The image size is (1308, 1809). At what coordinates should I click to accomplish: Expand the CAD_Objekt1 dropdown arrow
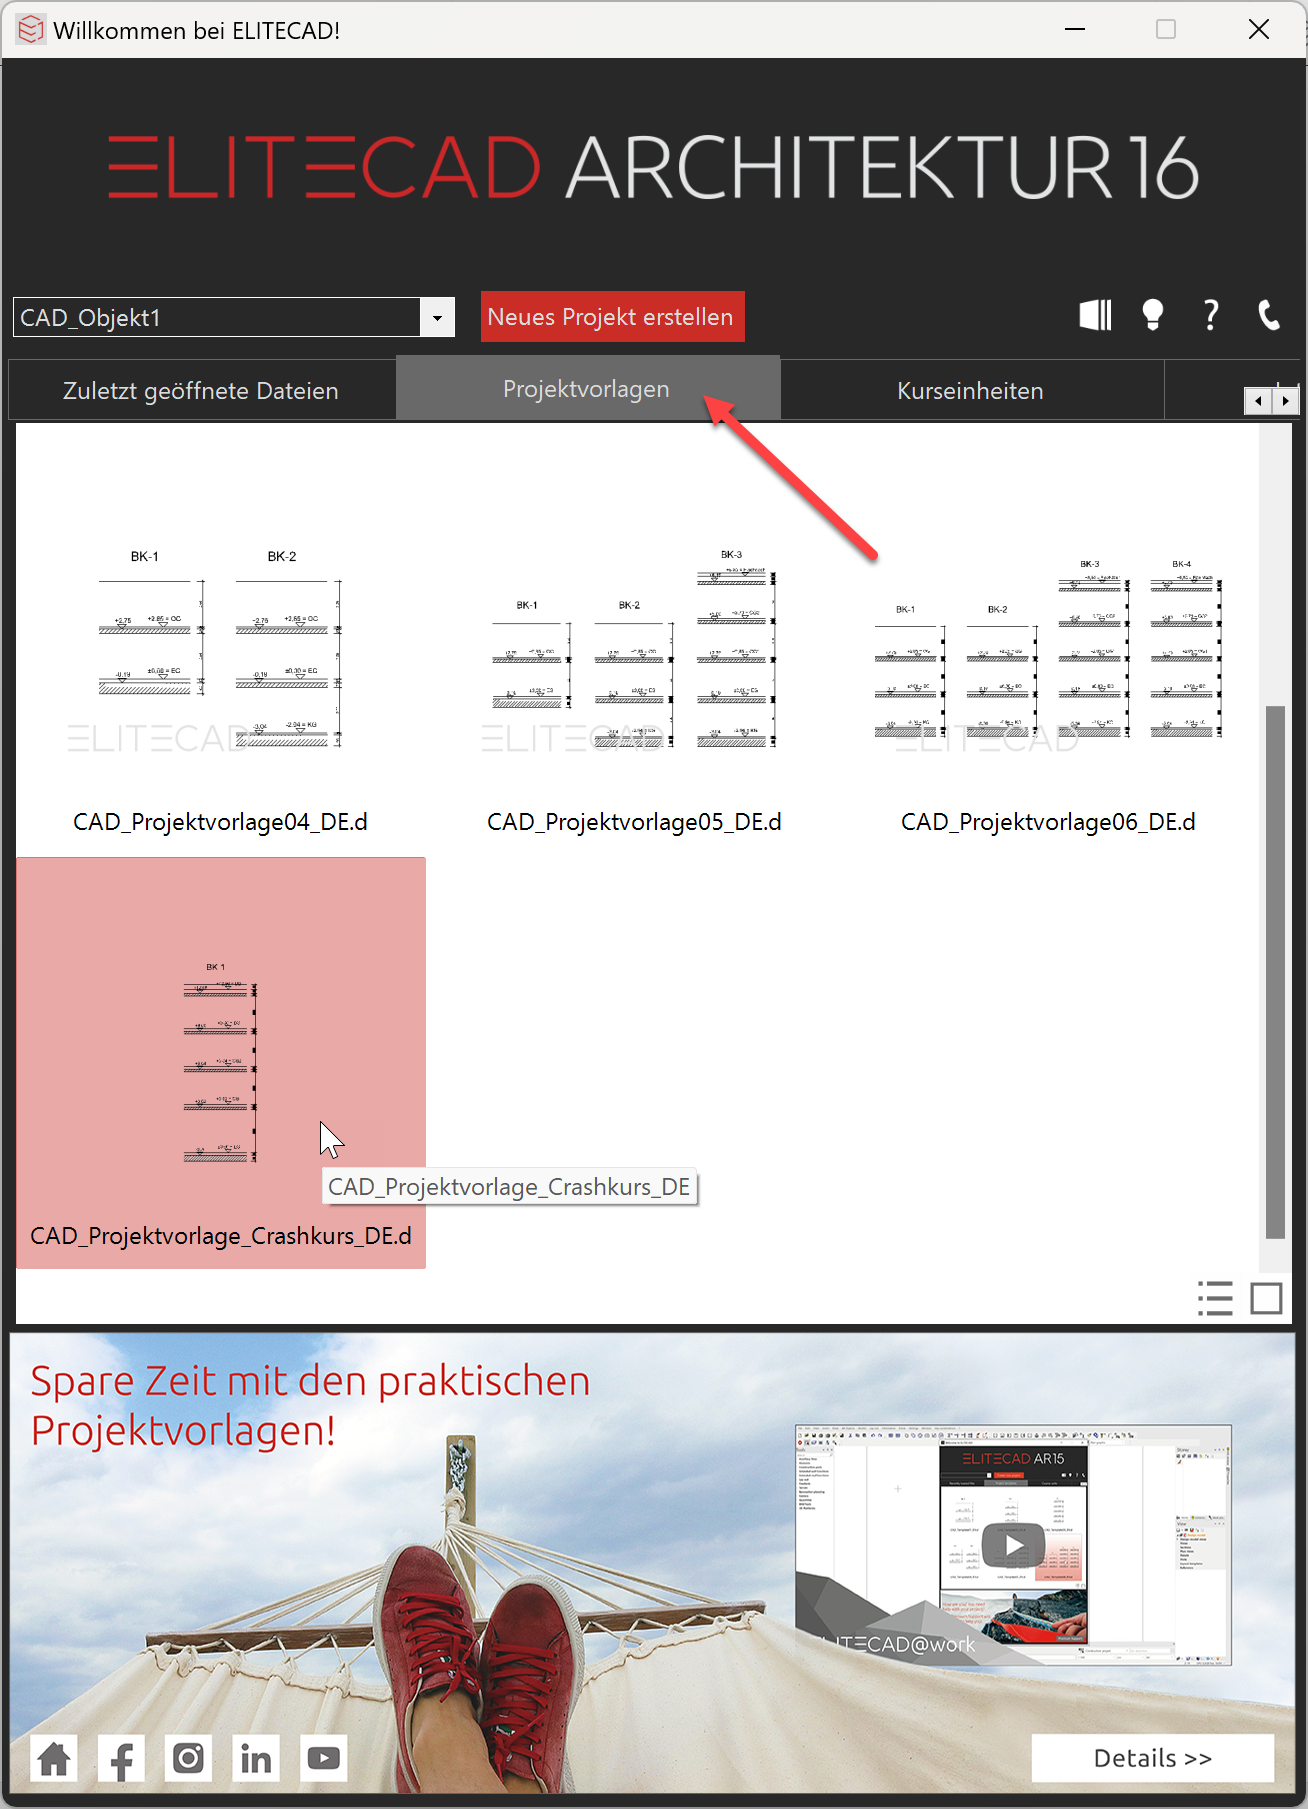(437, 318)
